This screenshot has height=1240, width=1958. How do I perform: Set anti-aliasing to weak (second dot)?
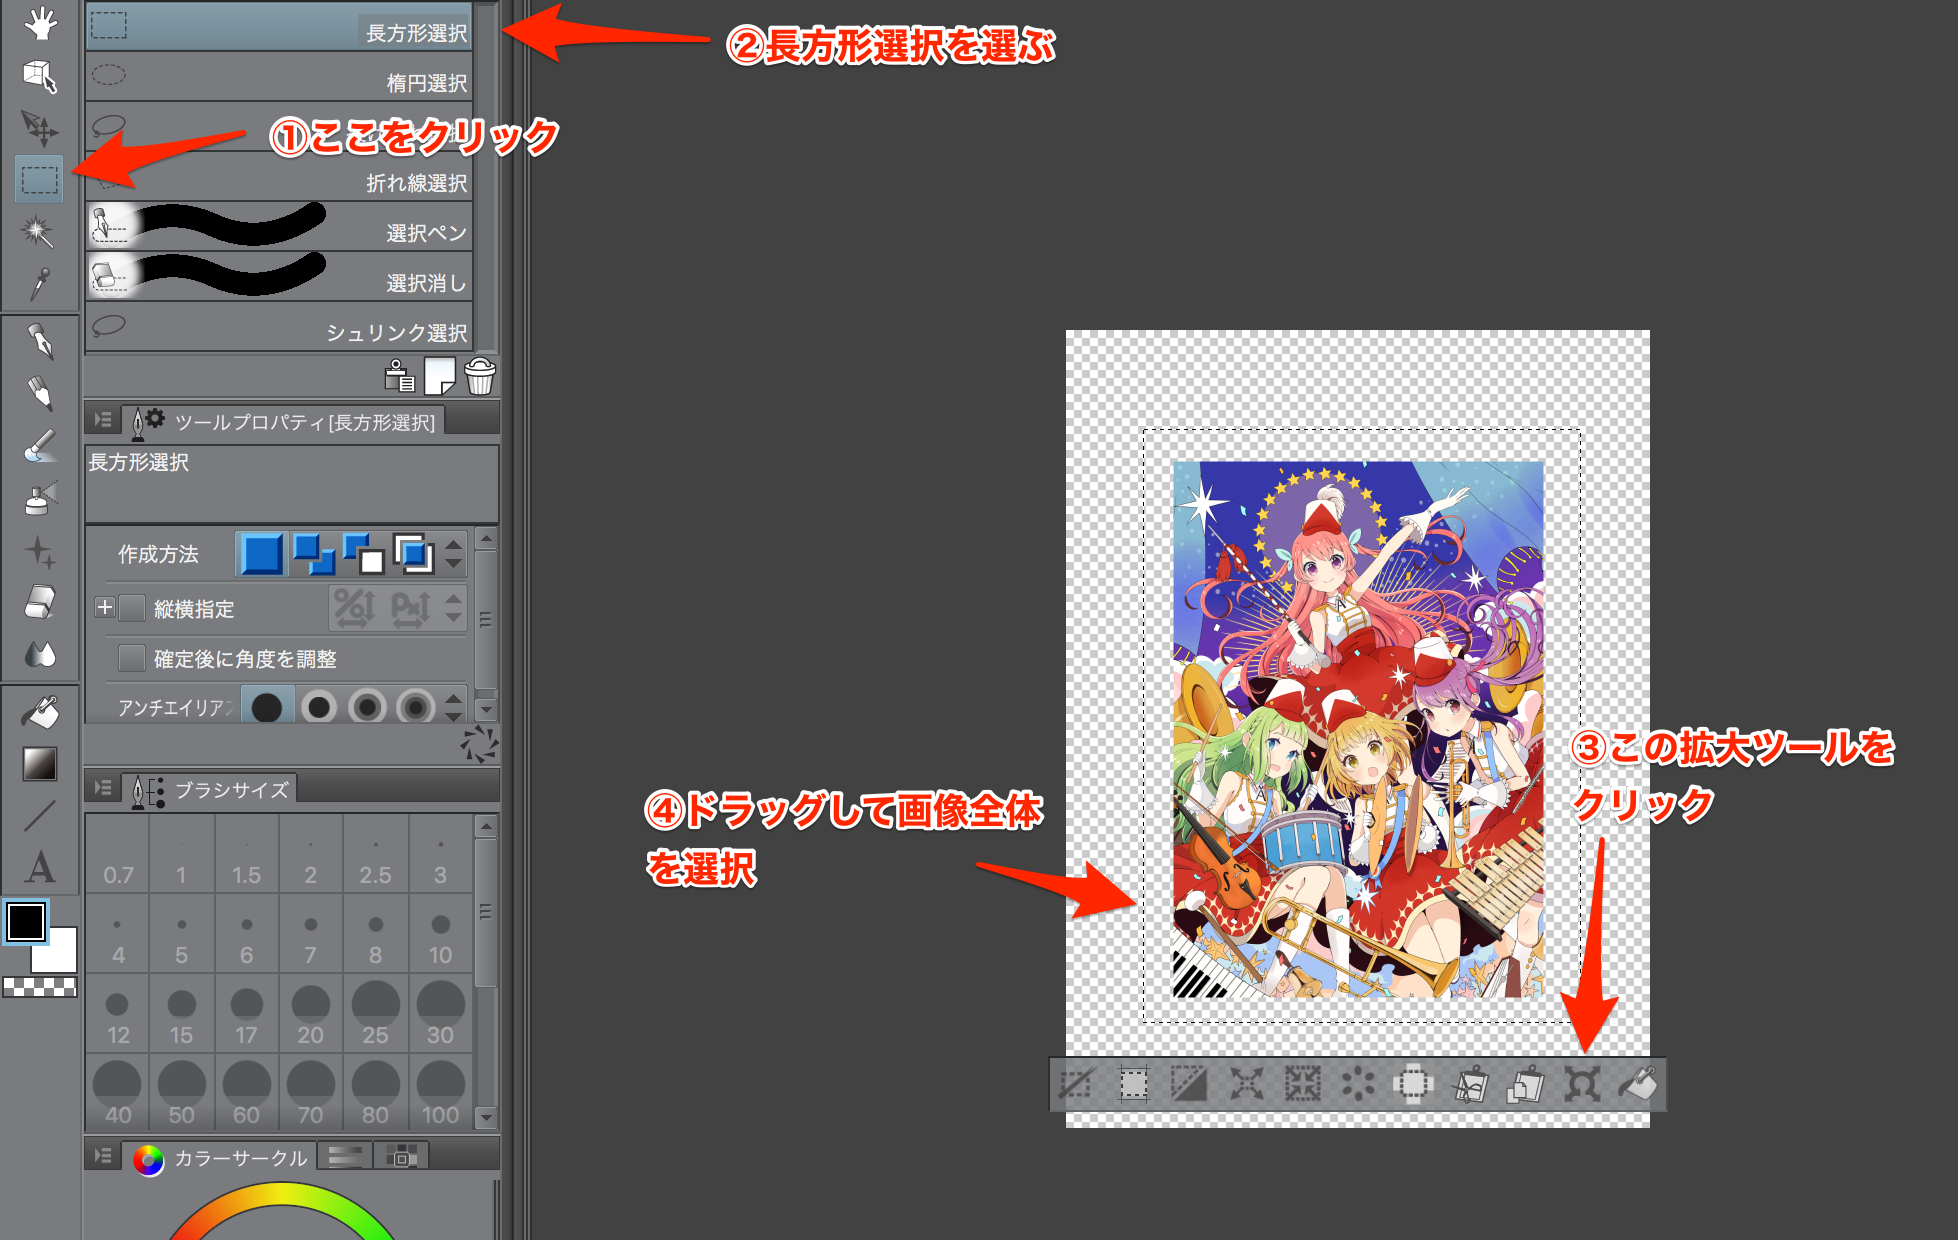318,707
